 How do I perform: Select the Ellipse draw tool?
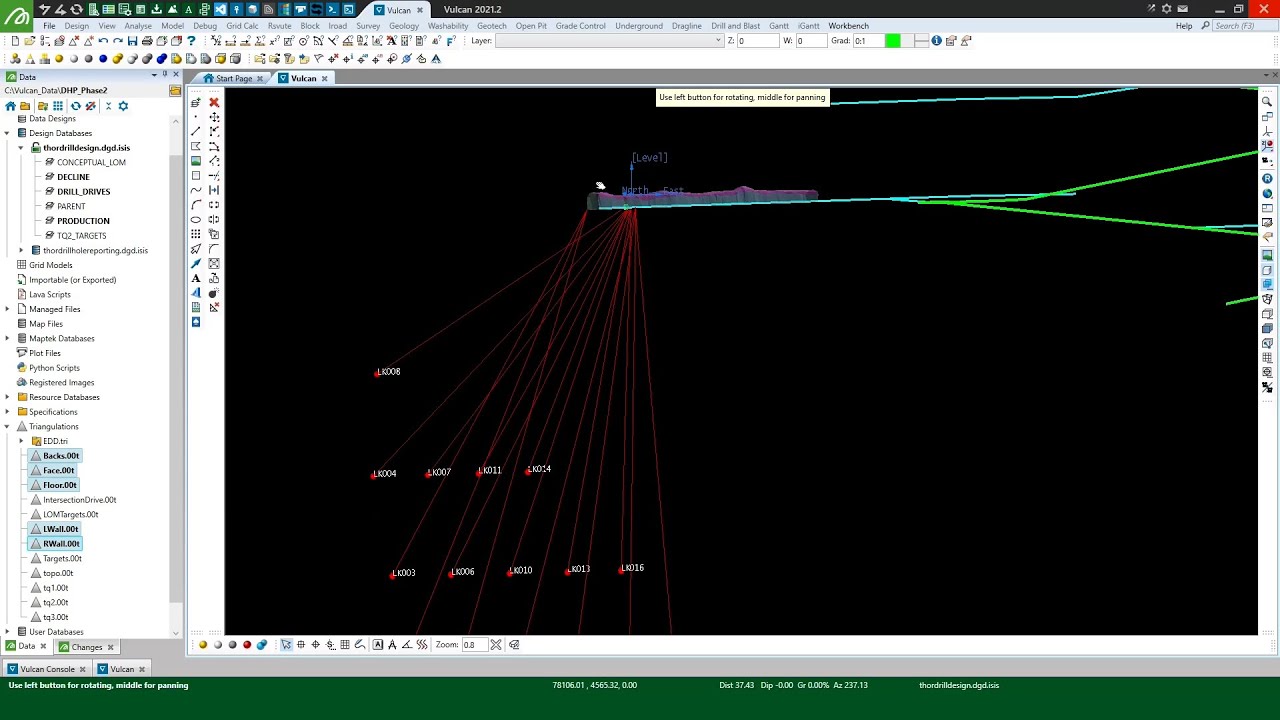196,219
